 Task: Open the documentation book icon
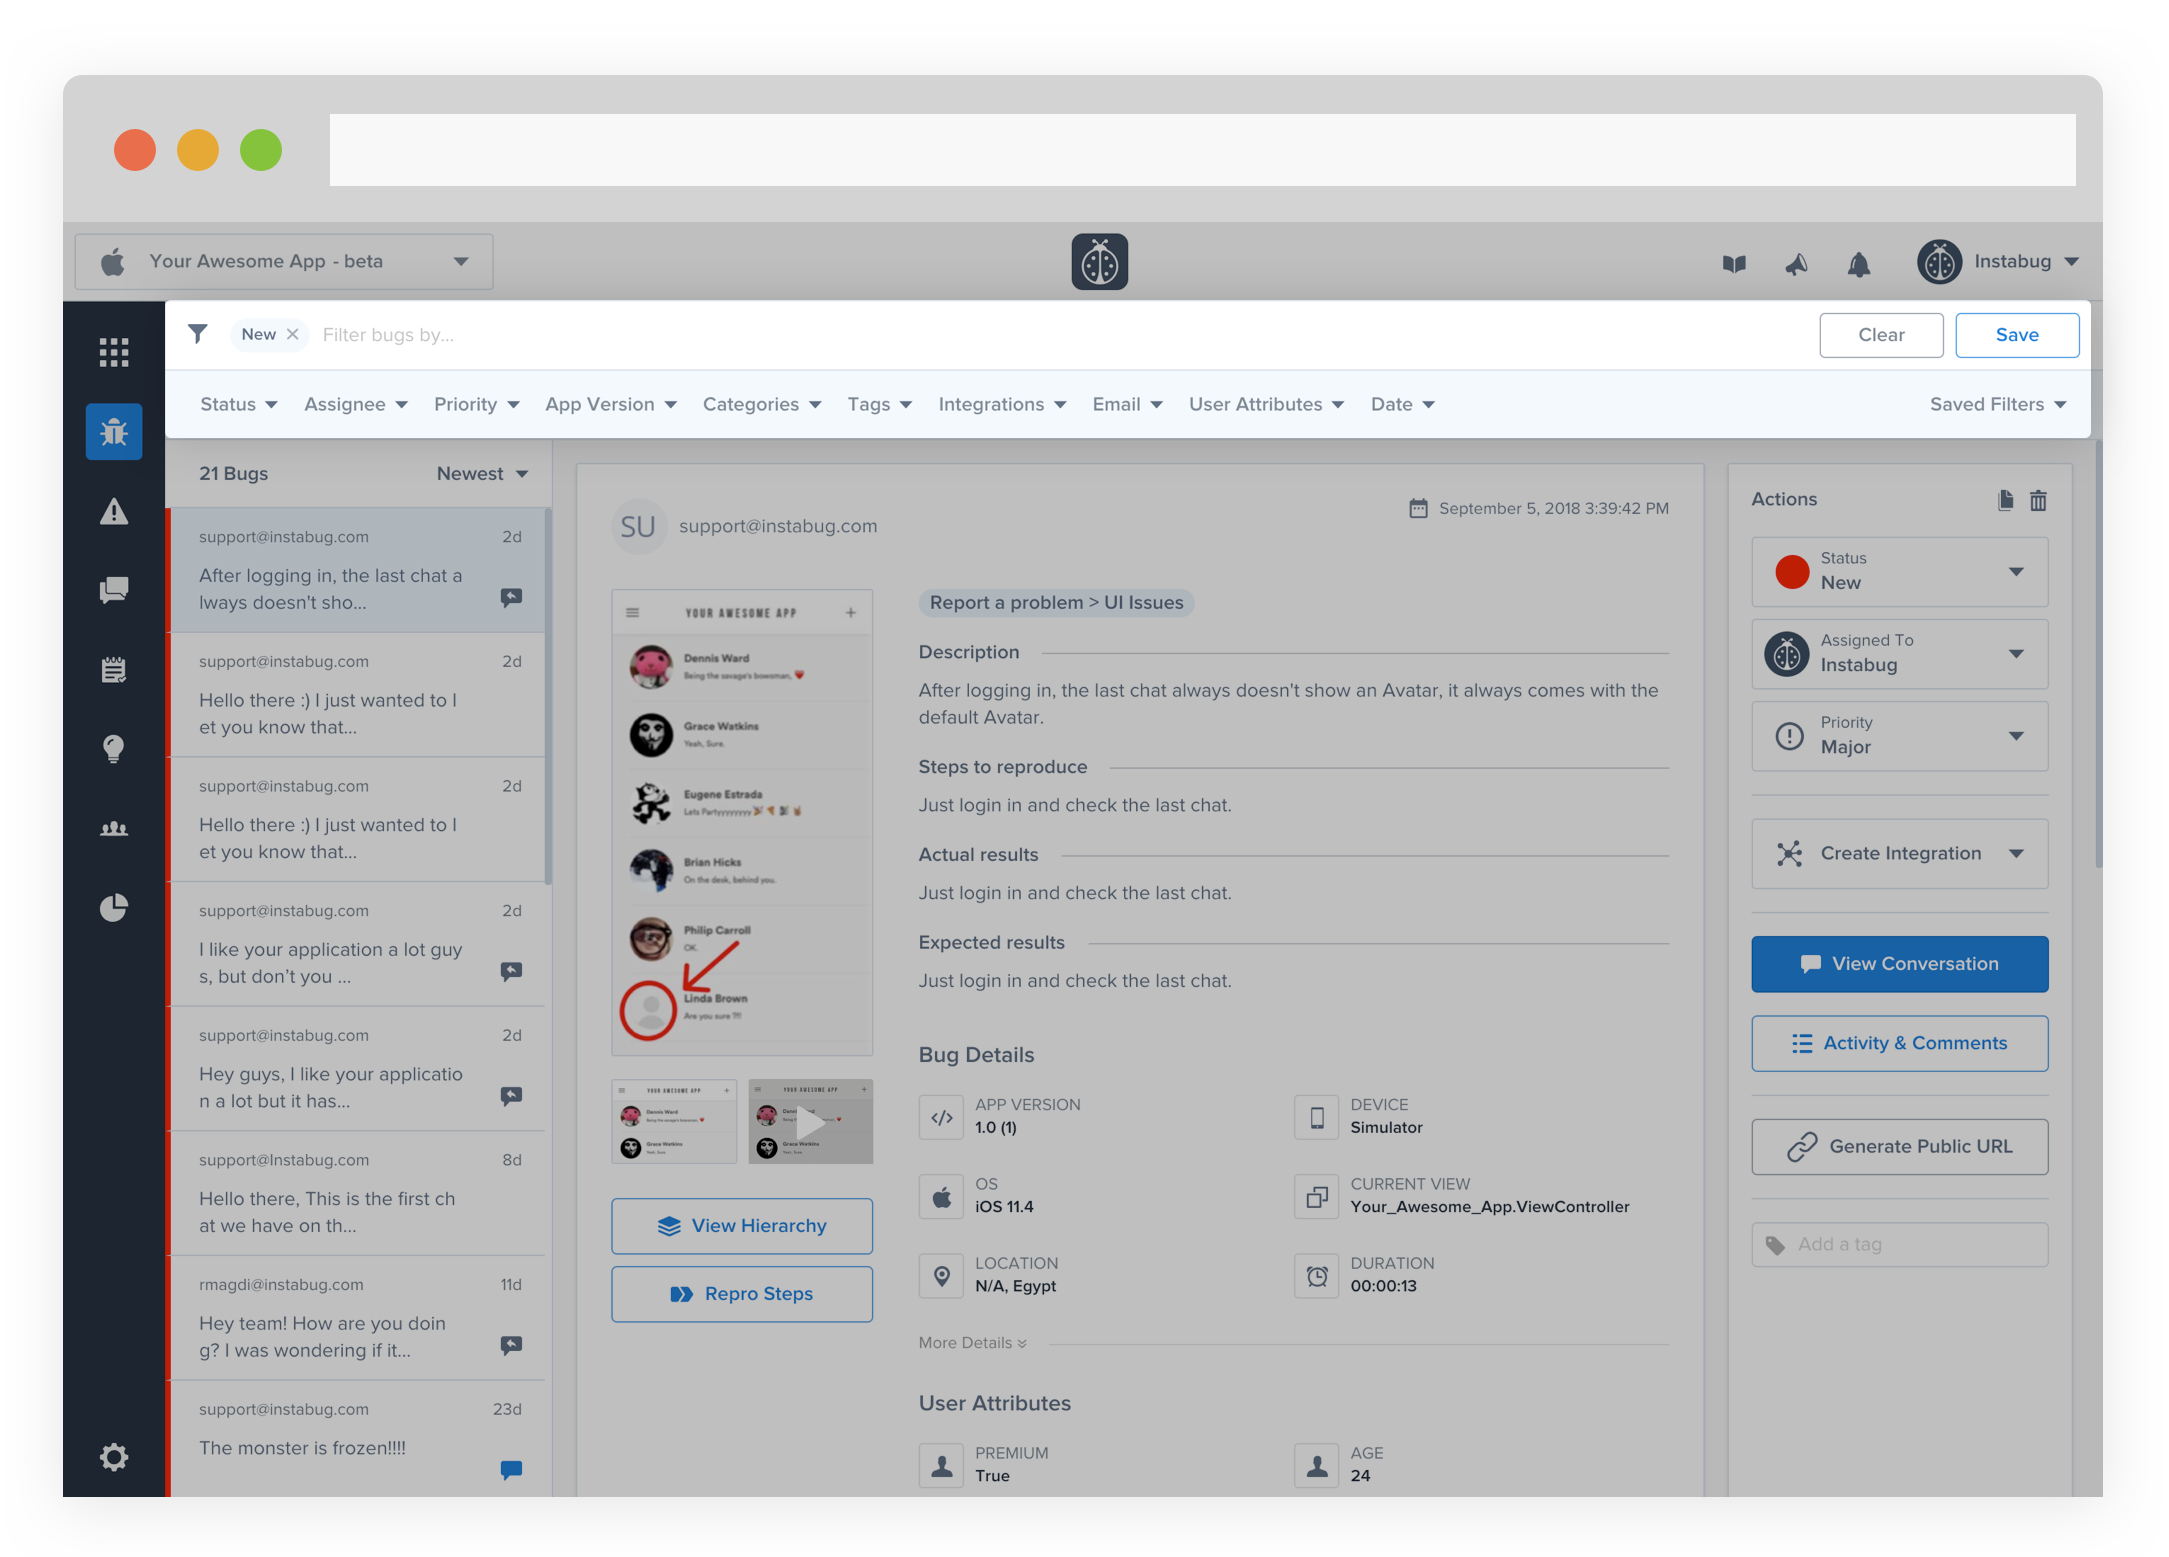point(1734,264)
